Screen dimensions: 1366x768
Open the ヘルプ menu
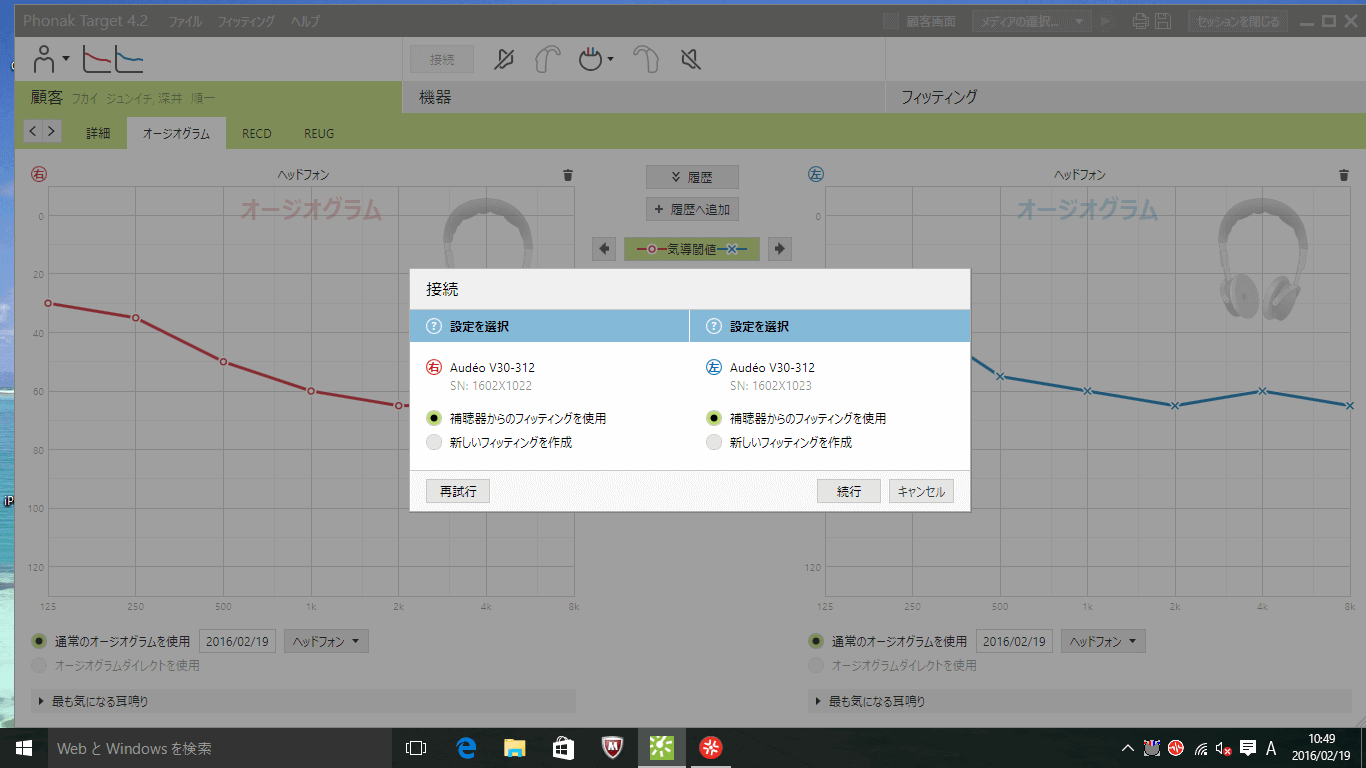point(306,21)
